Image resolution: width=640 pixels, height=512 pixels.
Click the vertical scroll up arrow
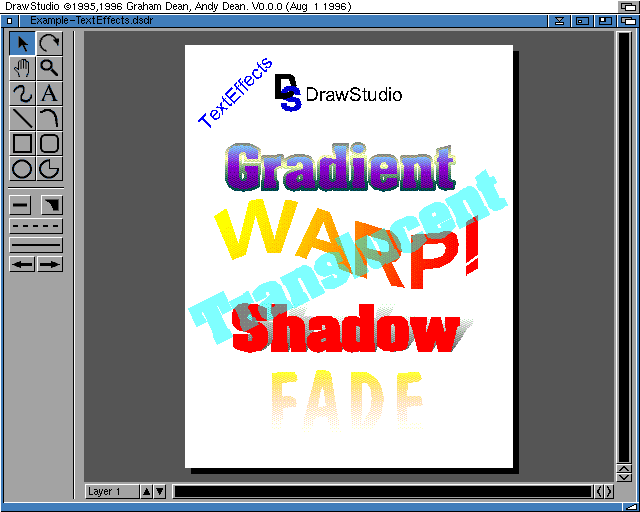tap(624, 469)
